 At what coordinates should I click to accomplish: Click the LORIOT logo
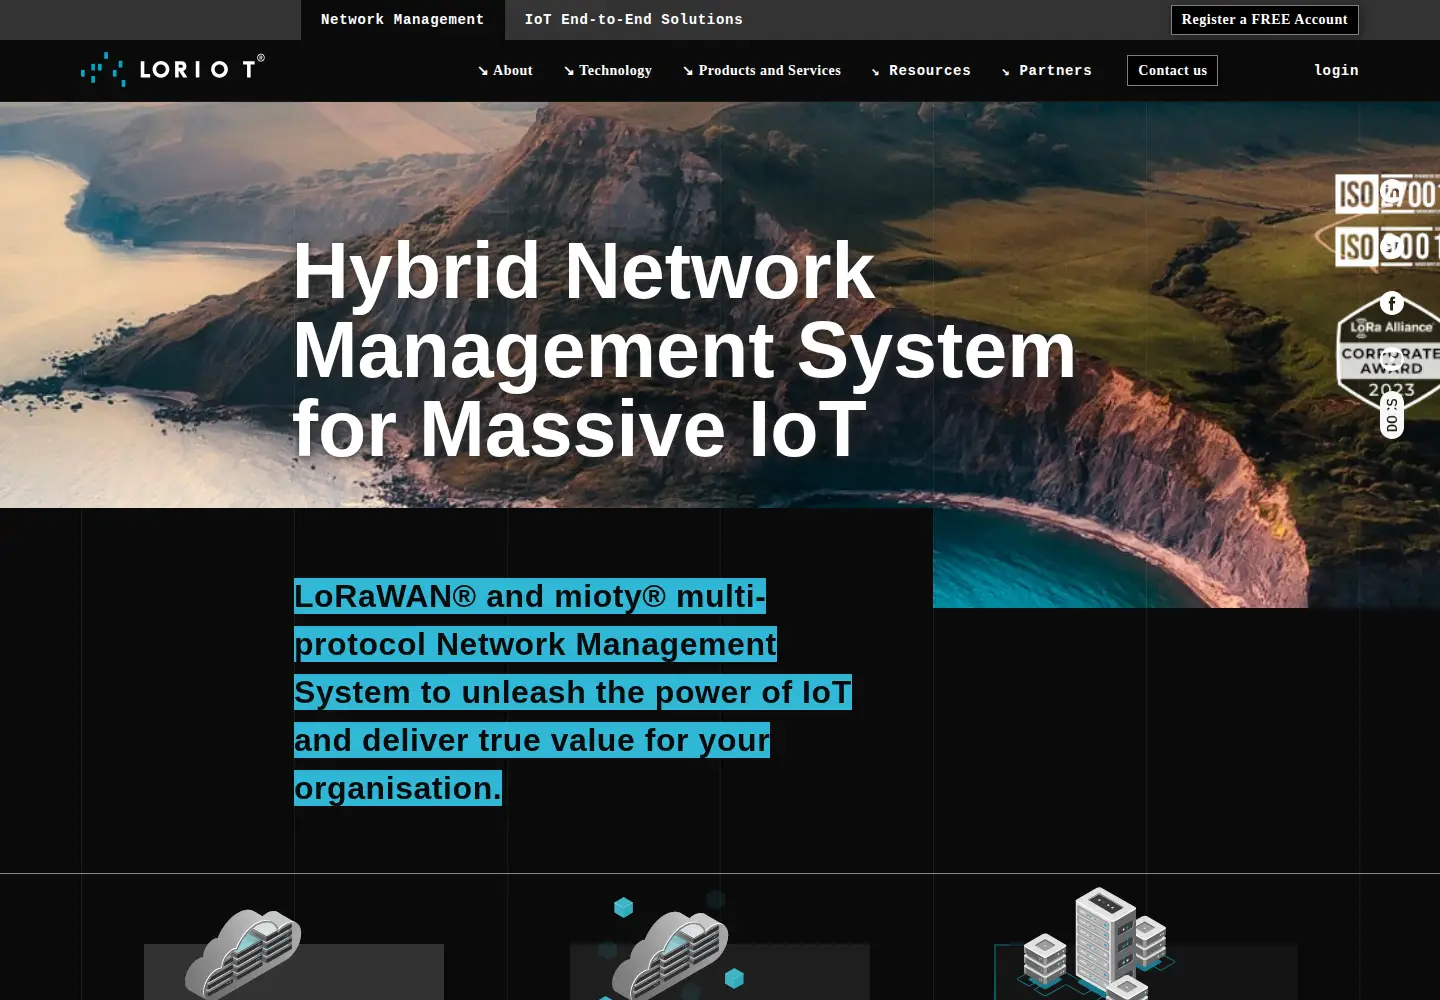pos(172,69)
